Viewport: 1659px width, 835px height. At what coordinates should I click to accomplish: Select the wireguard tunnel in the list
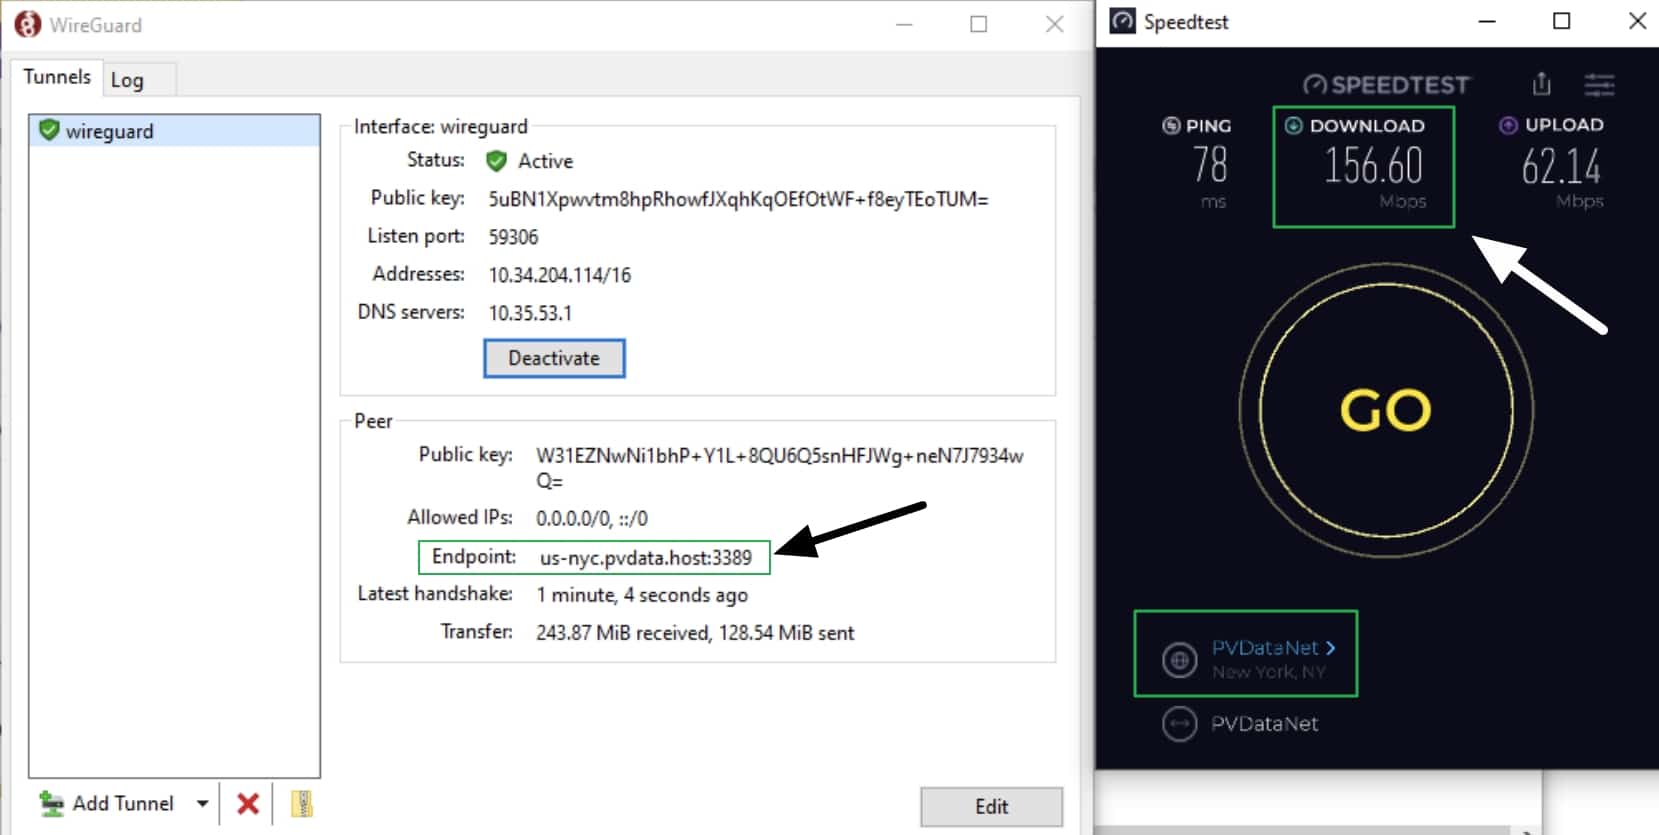[174, 131]
